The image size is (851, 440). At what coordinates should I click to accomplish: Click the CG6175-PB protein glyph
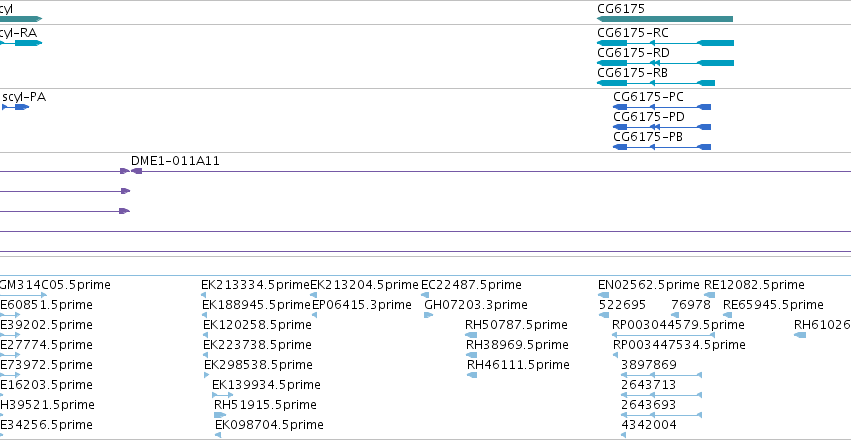(662, 147)
